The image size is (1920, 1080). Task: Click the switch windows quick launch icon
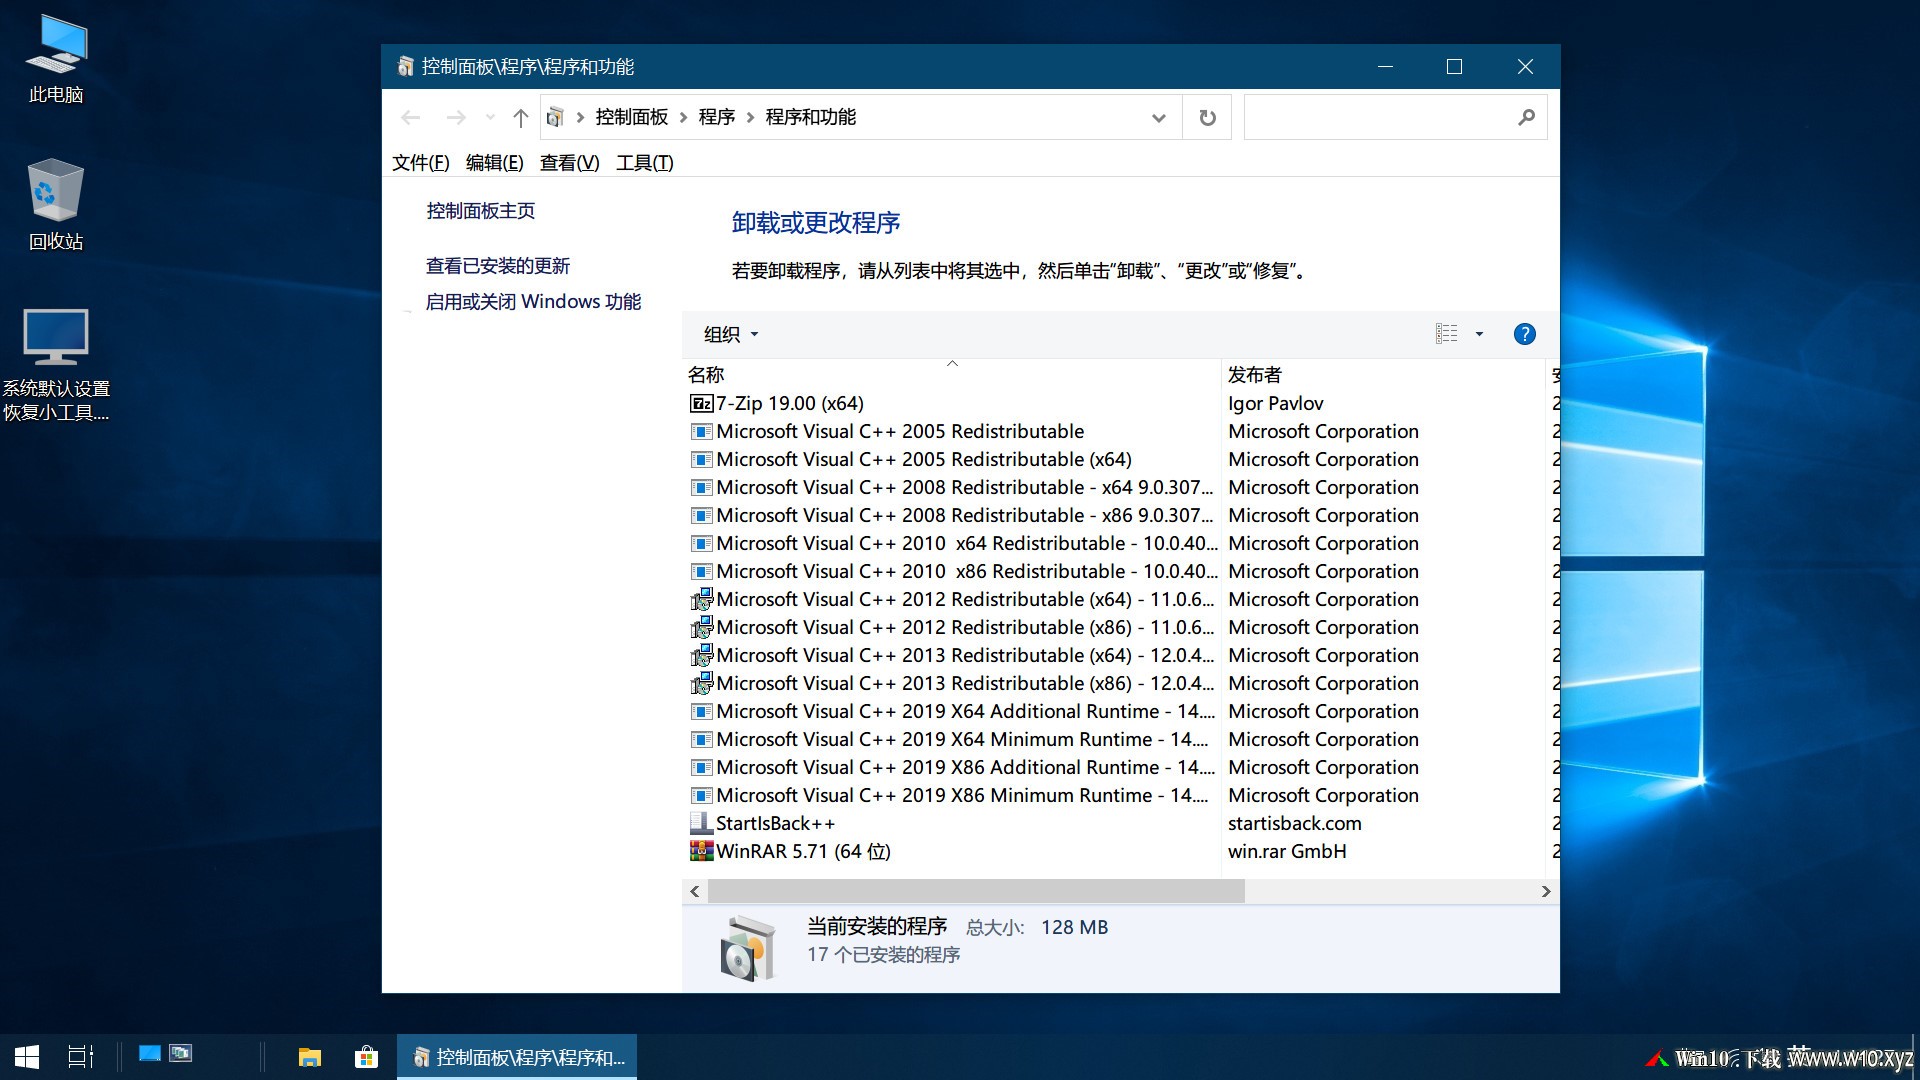click(181, 1053)
